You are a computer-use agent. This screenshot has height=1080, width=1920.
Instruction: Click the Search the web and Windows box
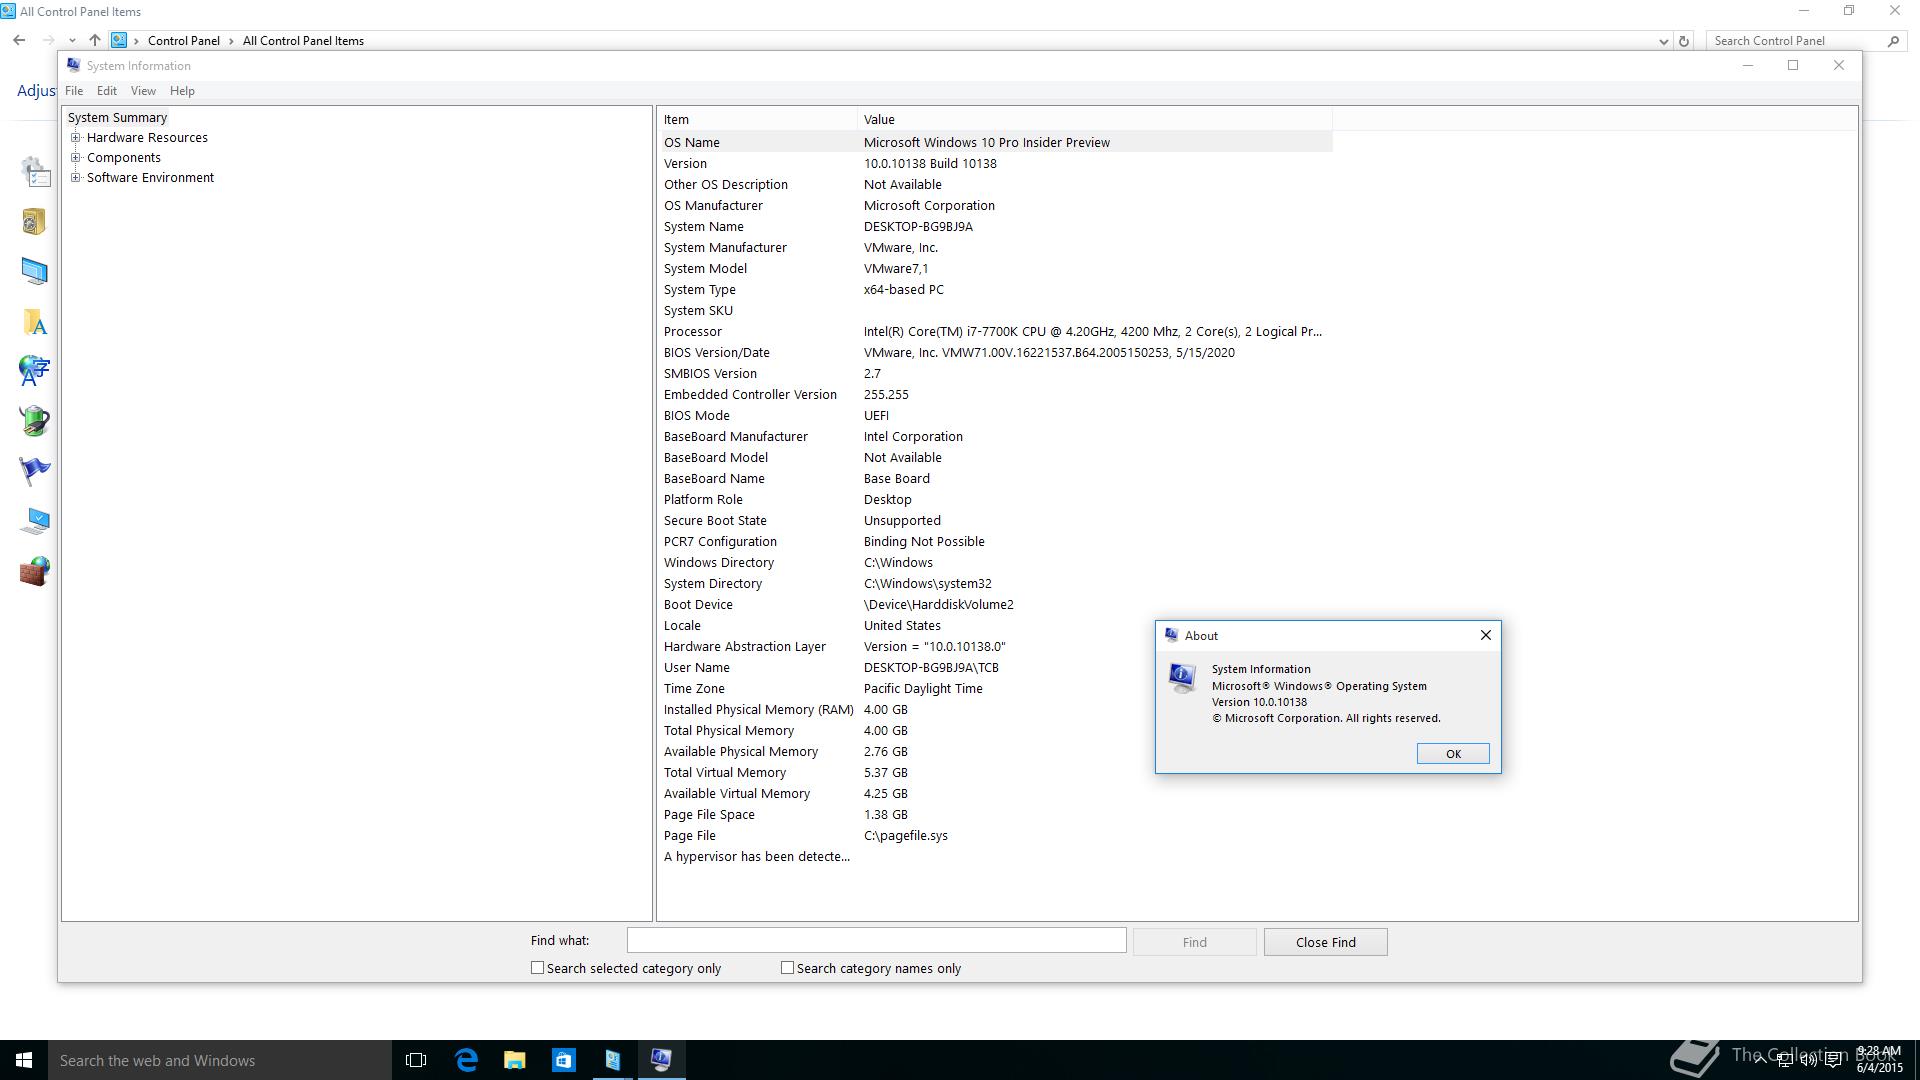click(x=220, y=1060)
